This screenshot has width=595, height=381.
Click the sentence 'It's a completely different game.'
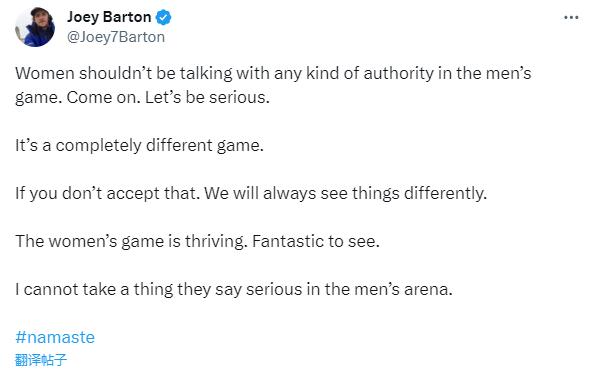click(139, 145)
